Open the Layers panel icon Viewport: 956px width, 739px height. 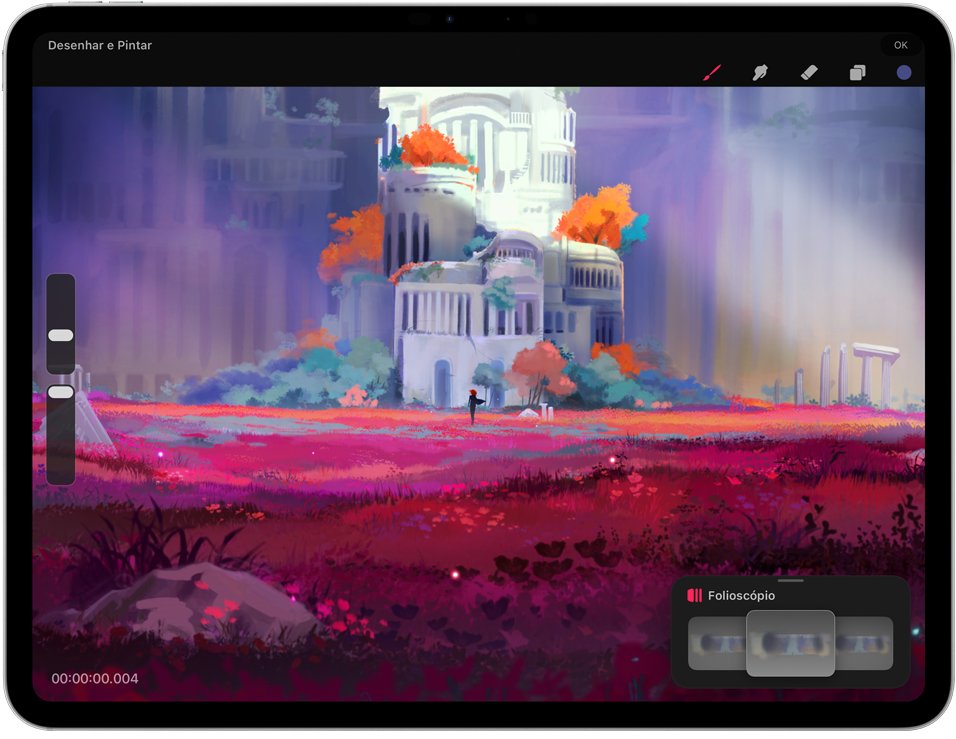[x=857, y=73]
